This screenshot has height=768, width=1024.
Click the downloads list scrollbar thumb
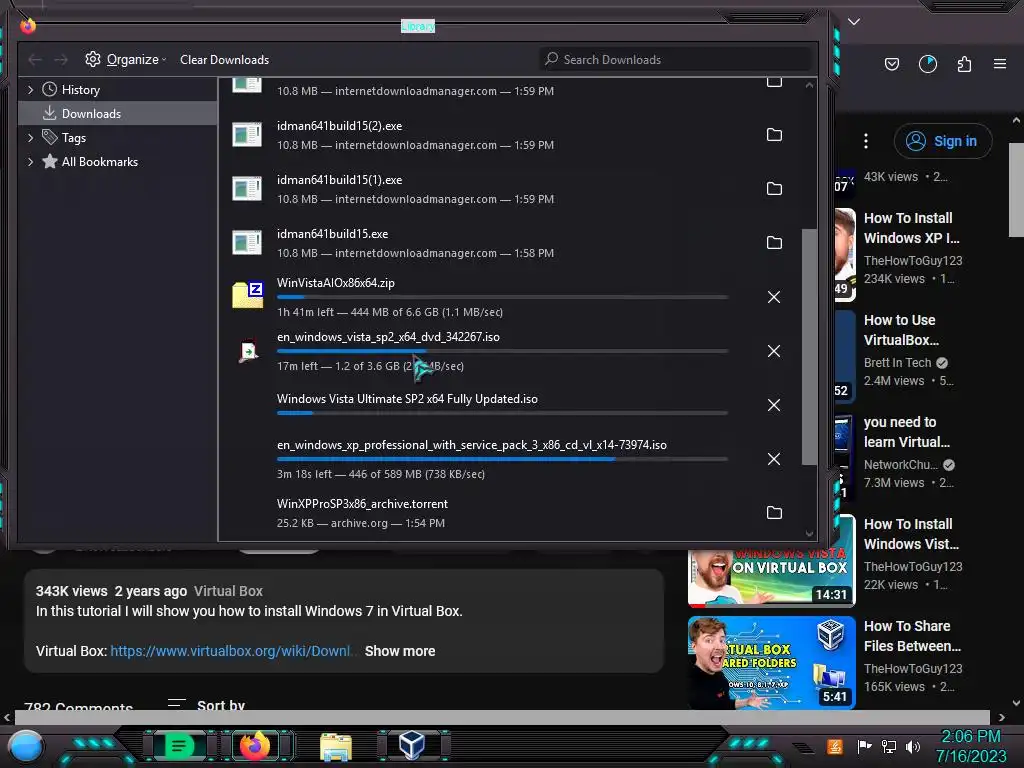click(x=809, y=346)
